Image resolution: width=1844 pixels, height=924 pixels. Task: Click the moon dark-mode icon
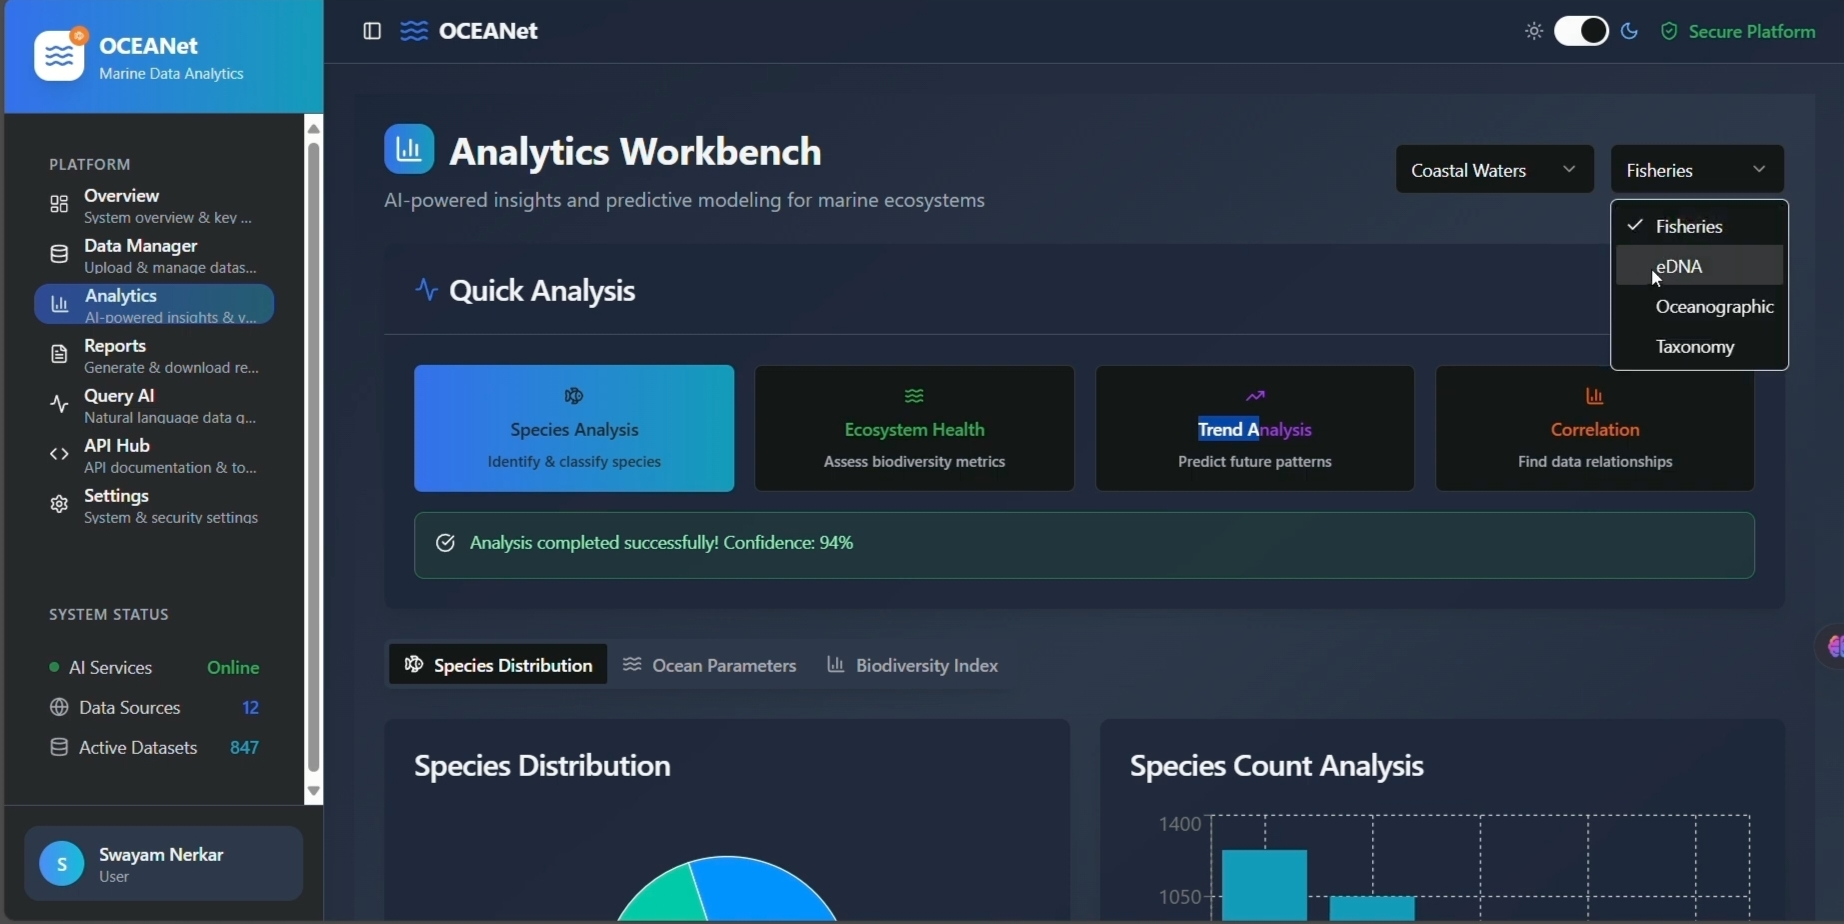point(1629,31)
